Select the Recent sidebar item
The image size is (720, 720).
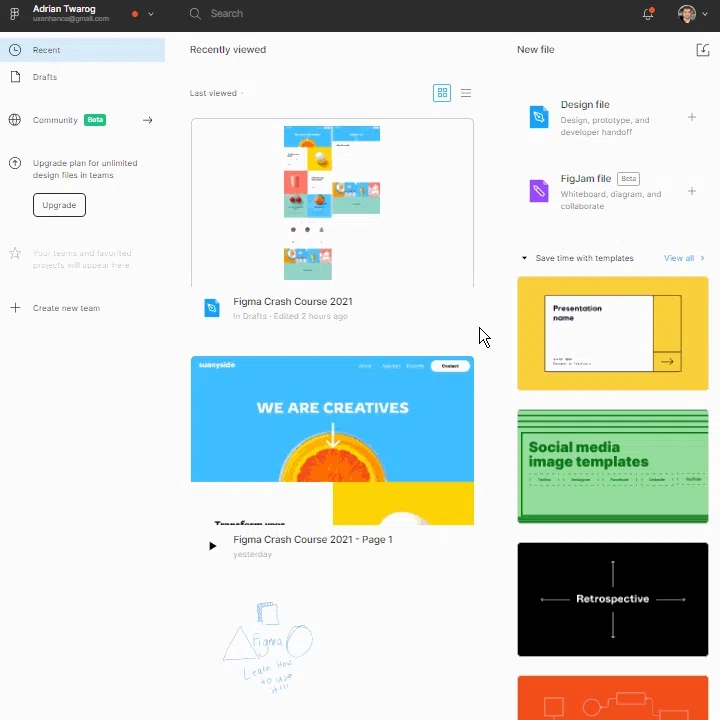83,50
